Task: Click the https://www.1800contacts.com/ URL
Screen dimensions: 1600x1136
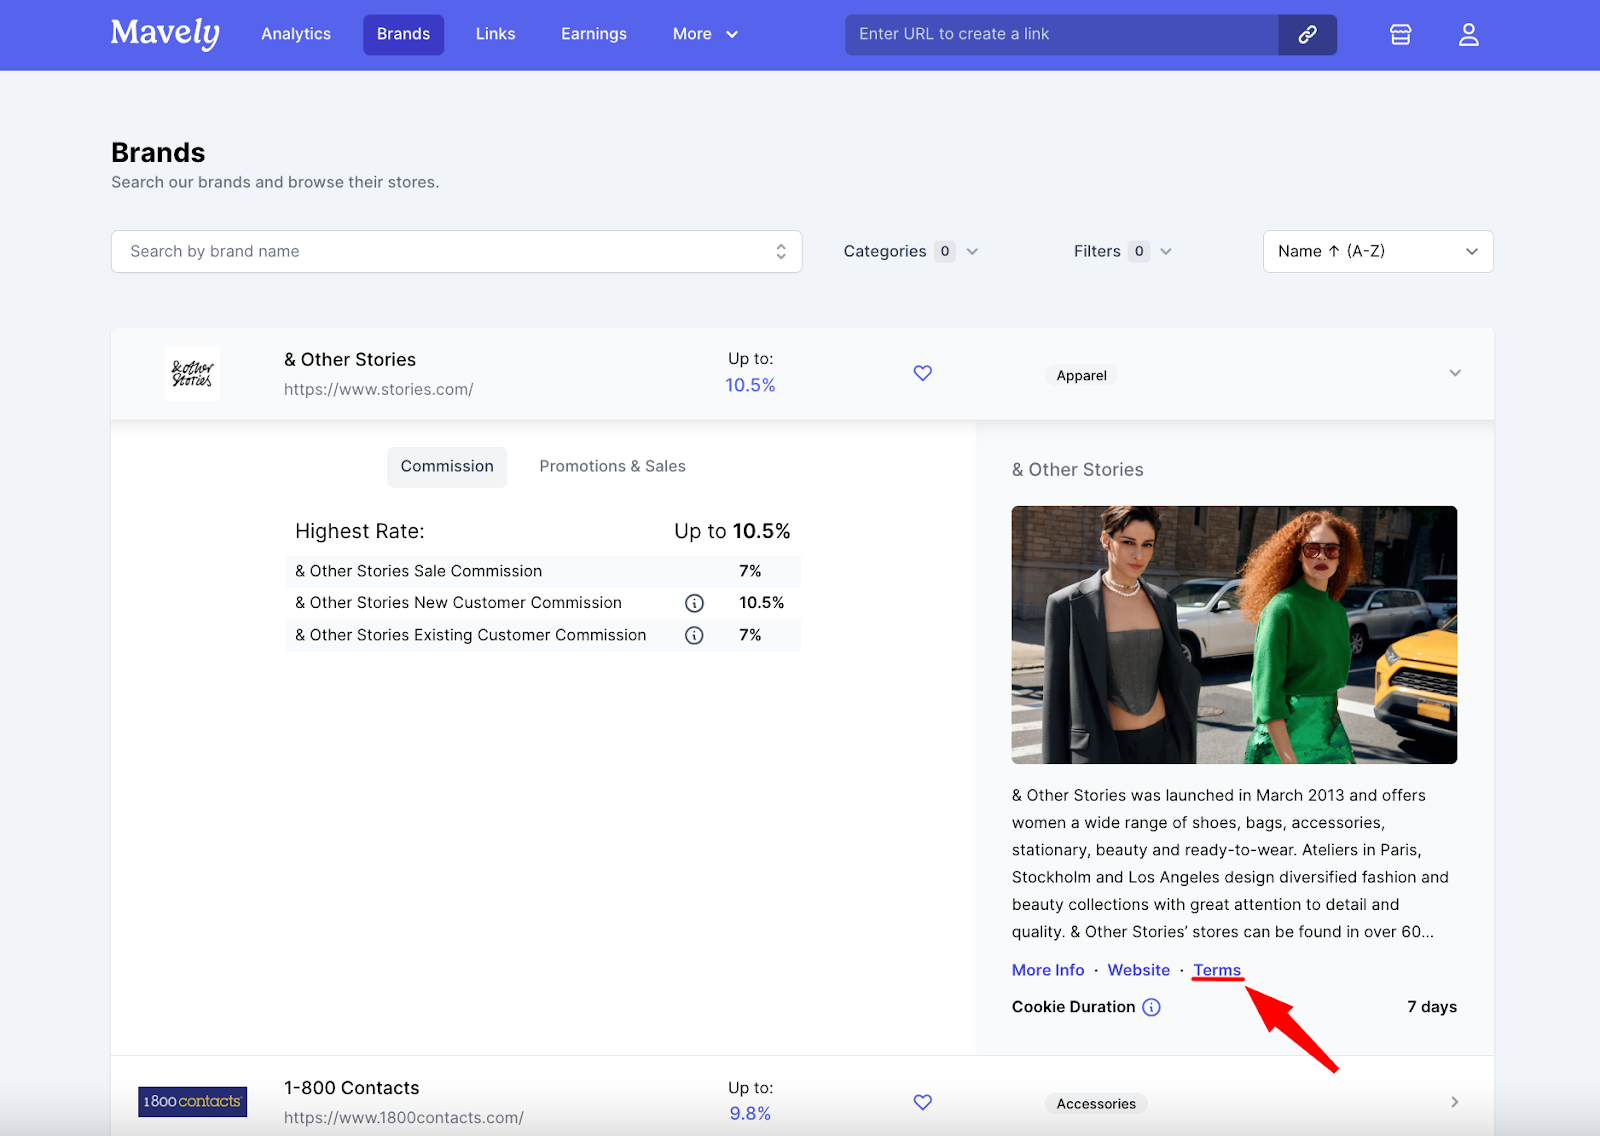Action: [403, 1117]
